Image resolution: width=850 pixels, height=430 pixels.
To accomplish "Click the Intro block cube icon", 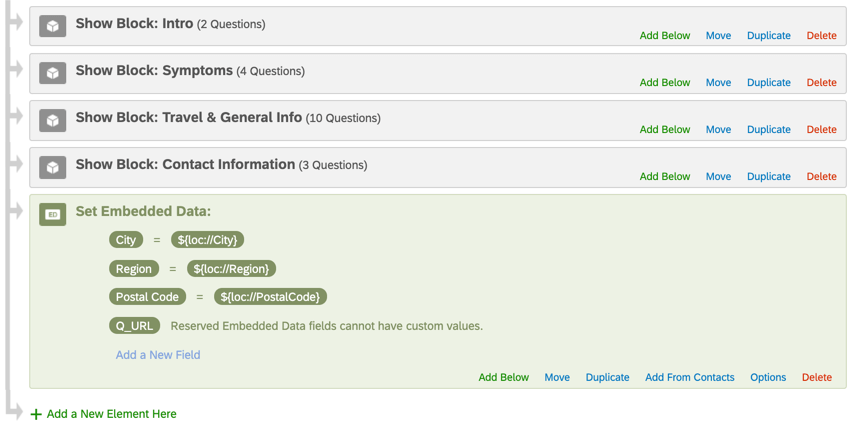I will [53, 26].
